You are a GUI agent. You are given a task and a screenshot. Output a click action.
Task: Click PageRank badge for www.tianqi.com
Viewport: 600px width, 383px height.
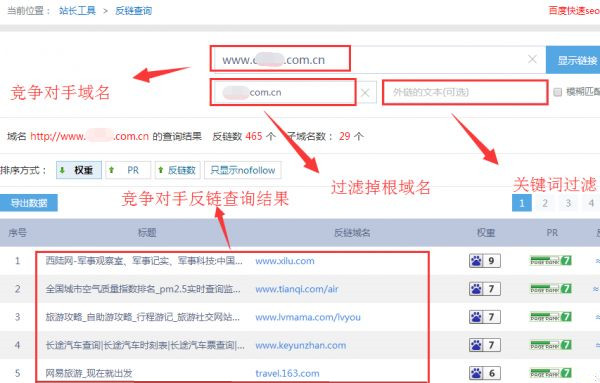[x=551, y=289]
